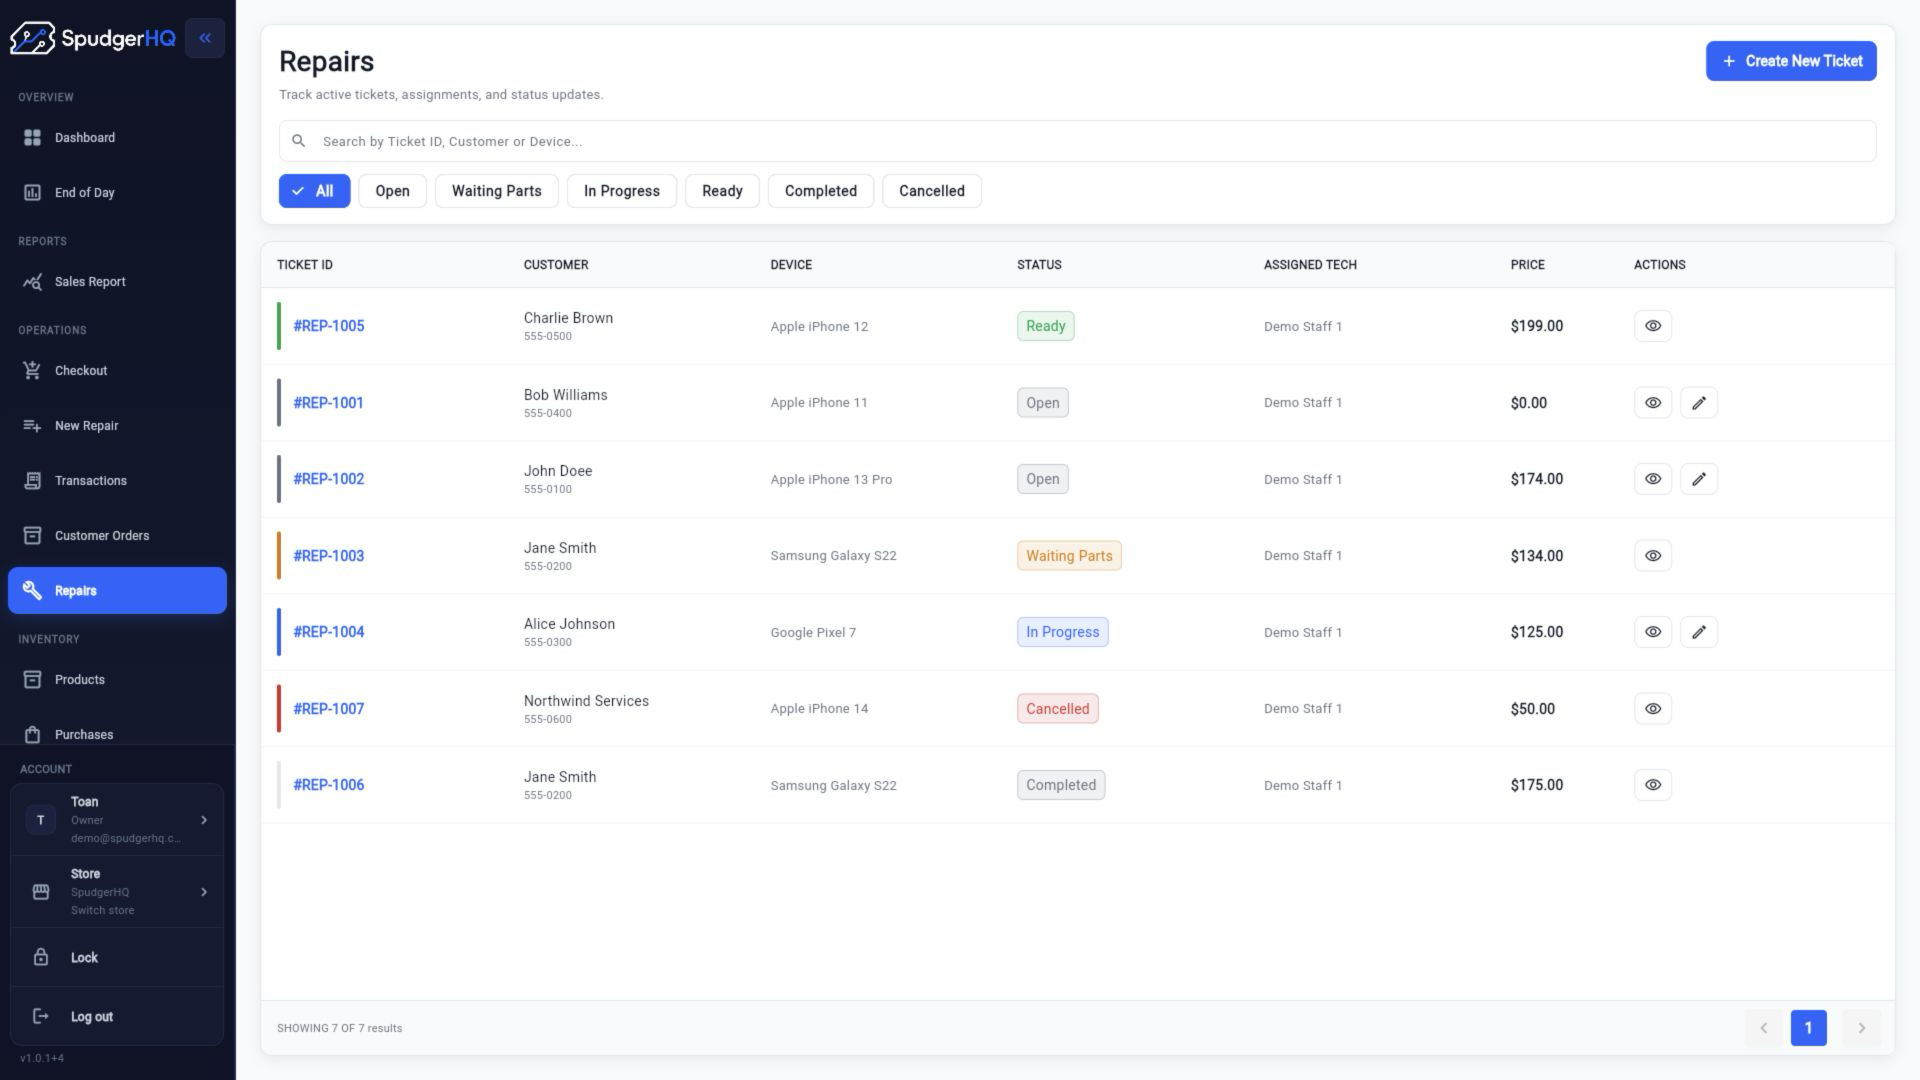Open ticket #REP-1006 link
1920x1080 pixels.
[x=329, y=785]
